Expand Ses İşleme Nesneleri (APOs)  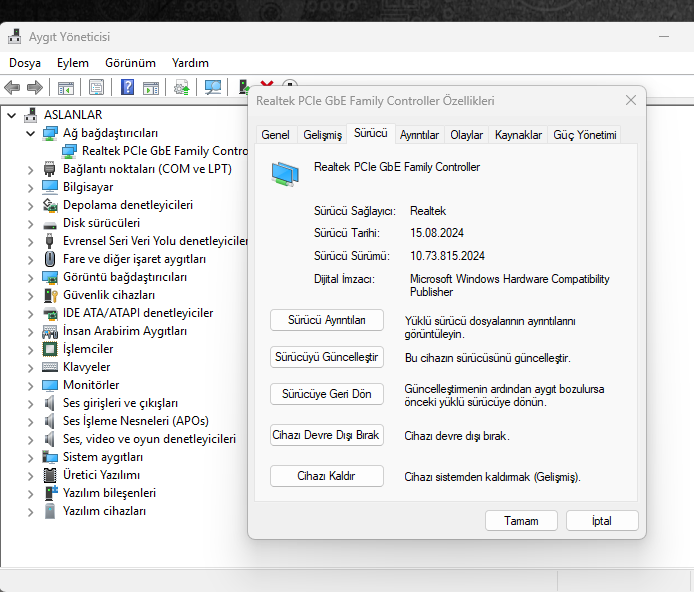31,422
